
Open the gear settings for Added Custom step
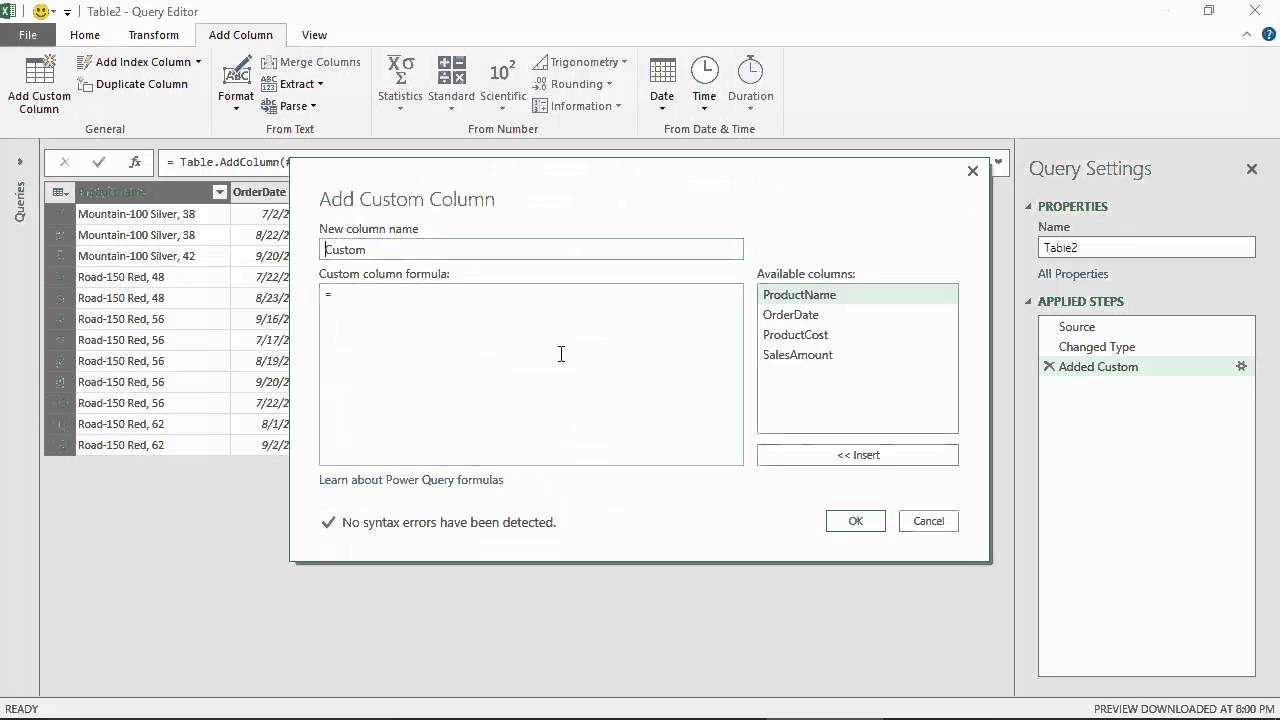1241,367
